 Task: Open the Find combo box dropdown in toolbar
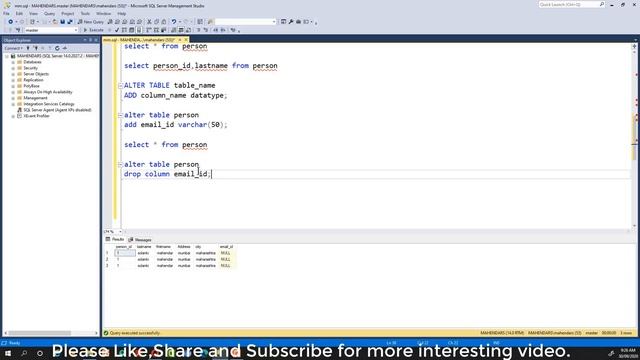point(274,22)
